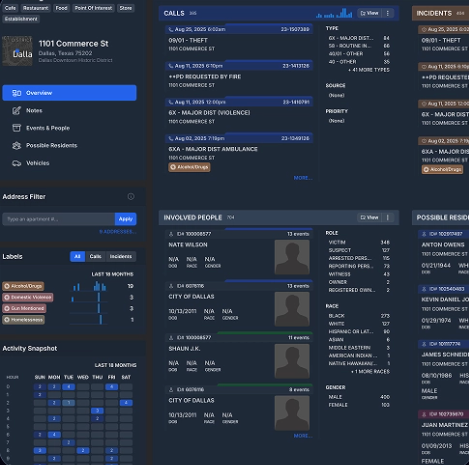Open NATE WILSON person card
Viewport: 469px width, 465px height.
(239, 252)
